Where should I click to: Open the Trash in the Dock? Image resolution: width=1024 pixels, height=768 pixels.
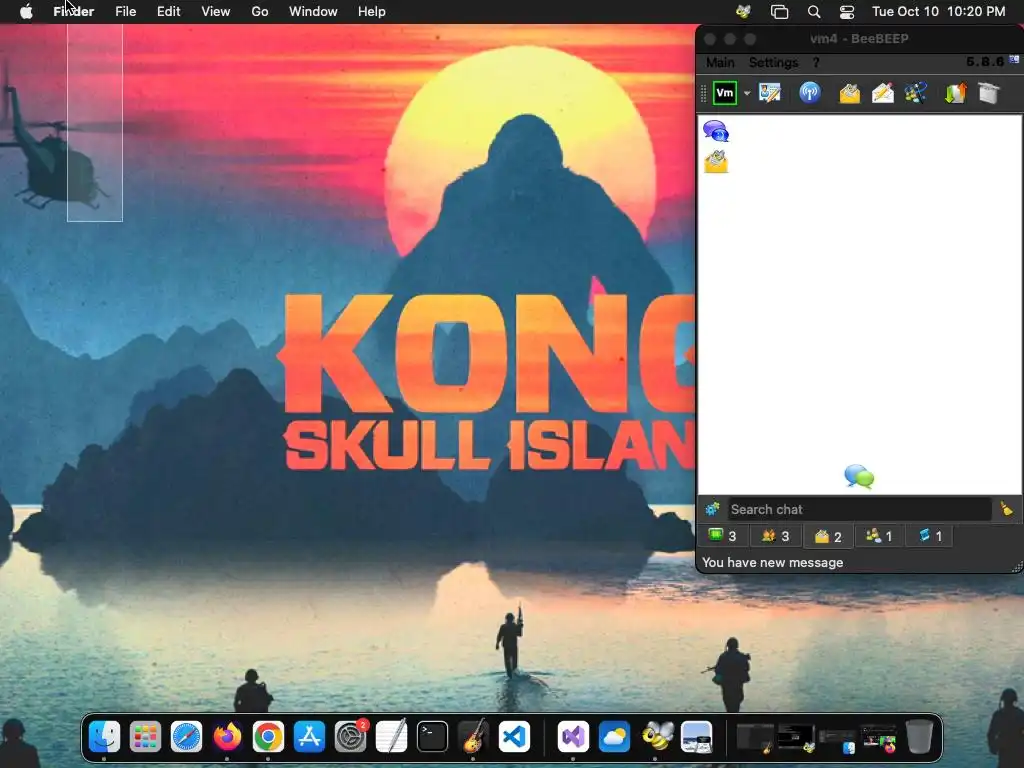[919, 737]
